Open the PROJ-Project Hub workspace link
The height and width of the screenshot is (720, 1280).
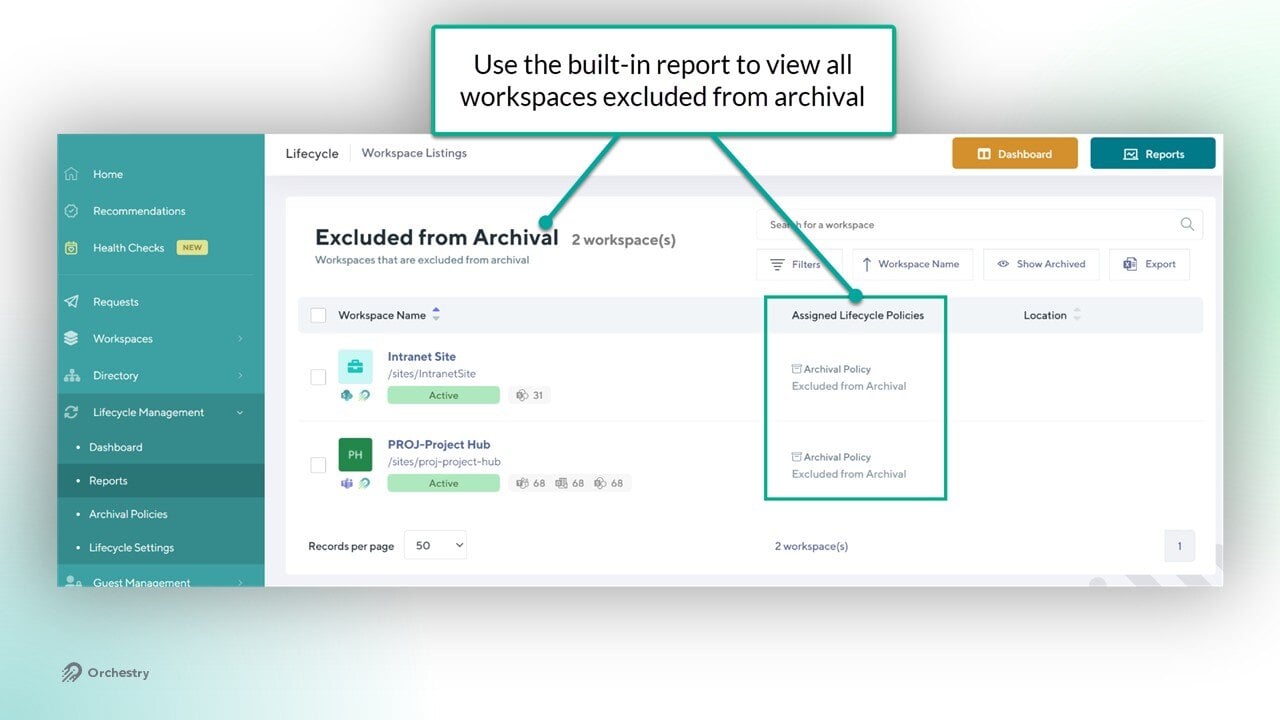click(x=439, y=445)
